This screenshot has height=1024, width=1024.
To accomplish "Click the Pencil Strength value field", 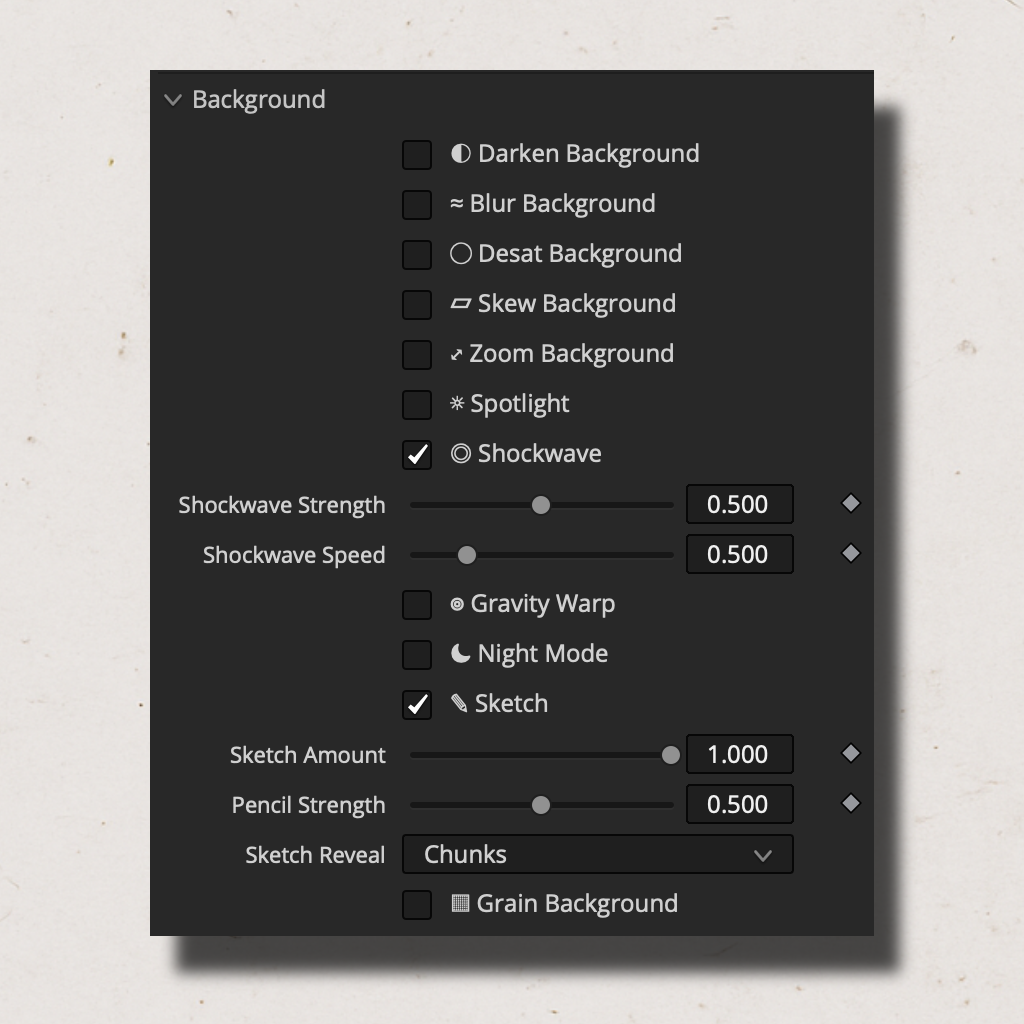I will tap(740, 805).
